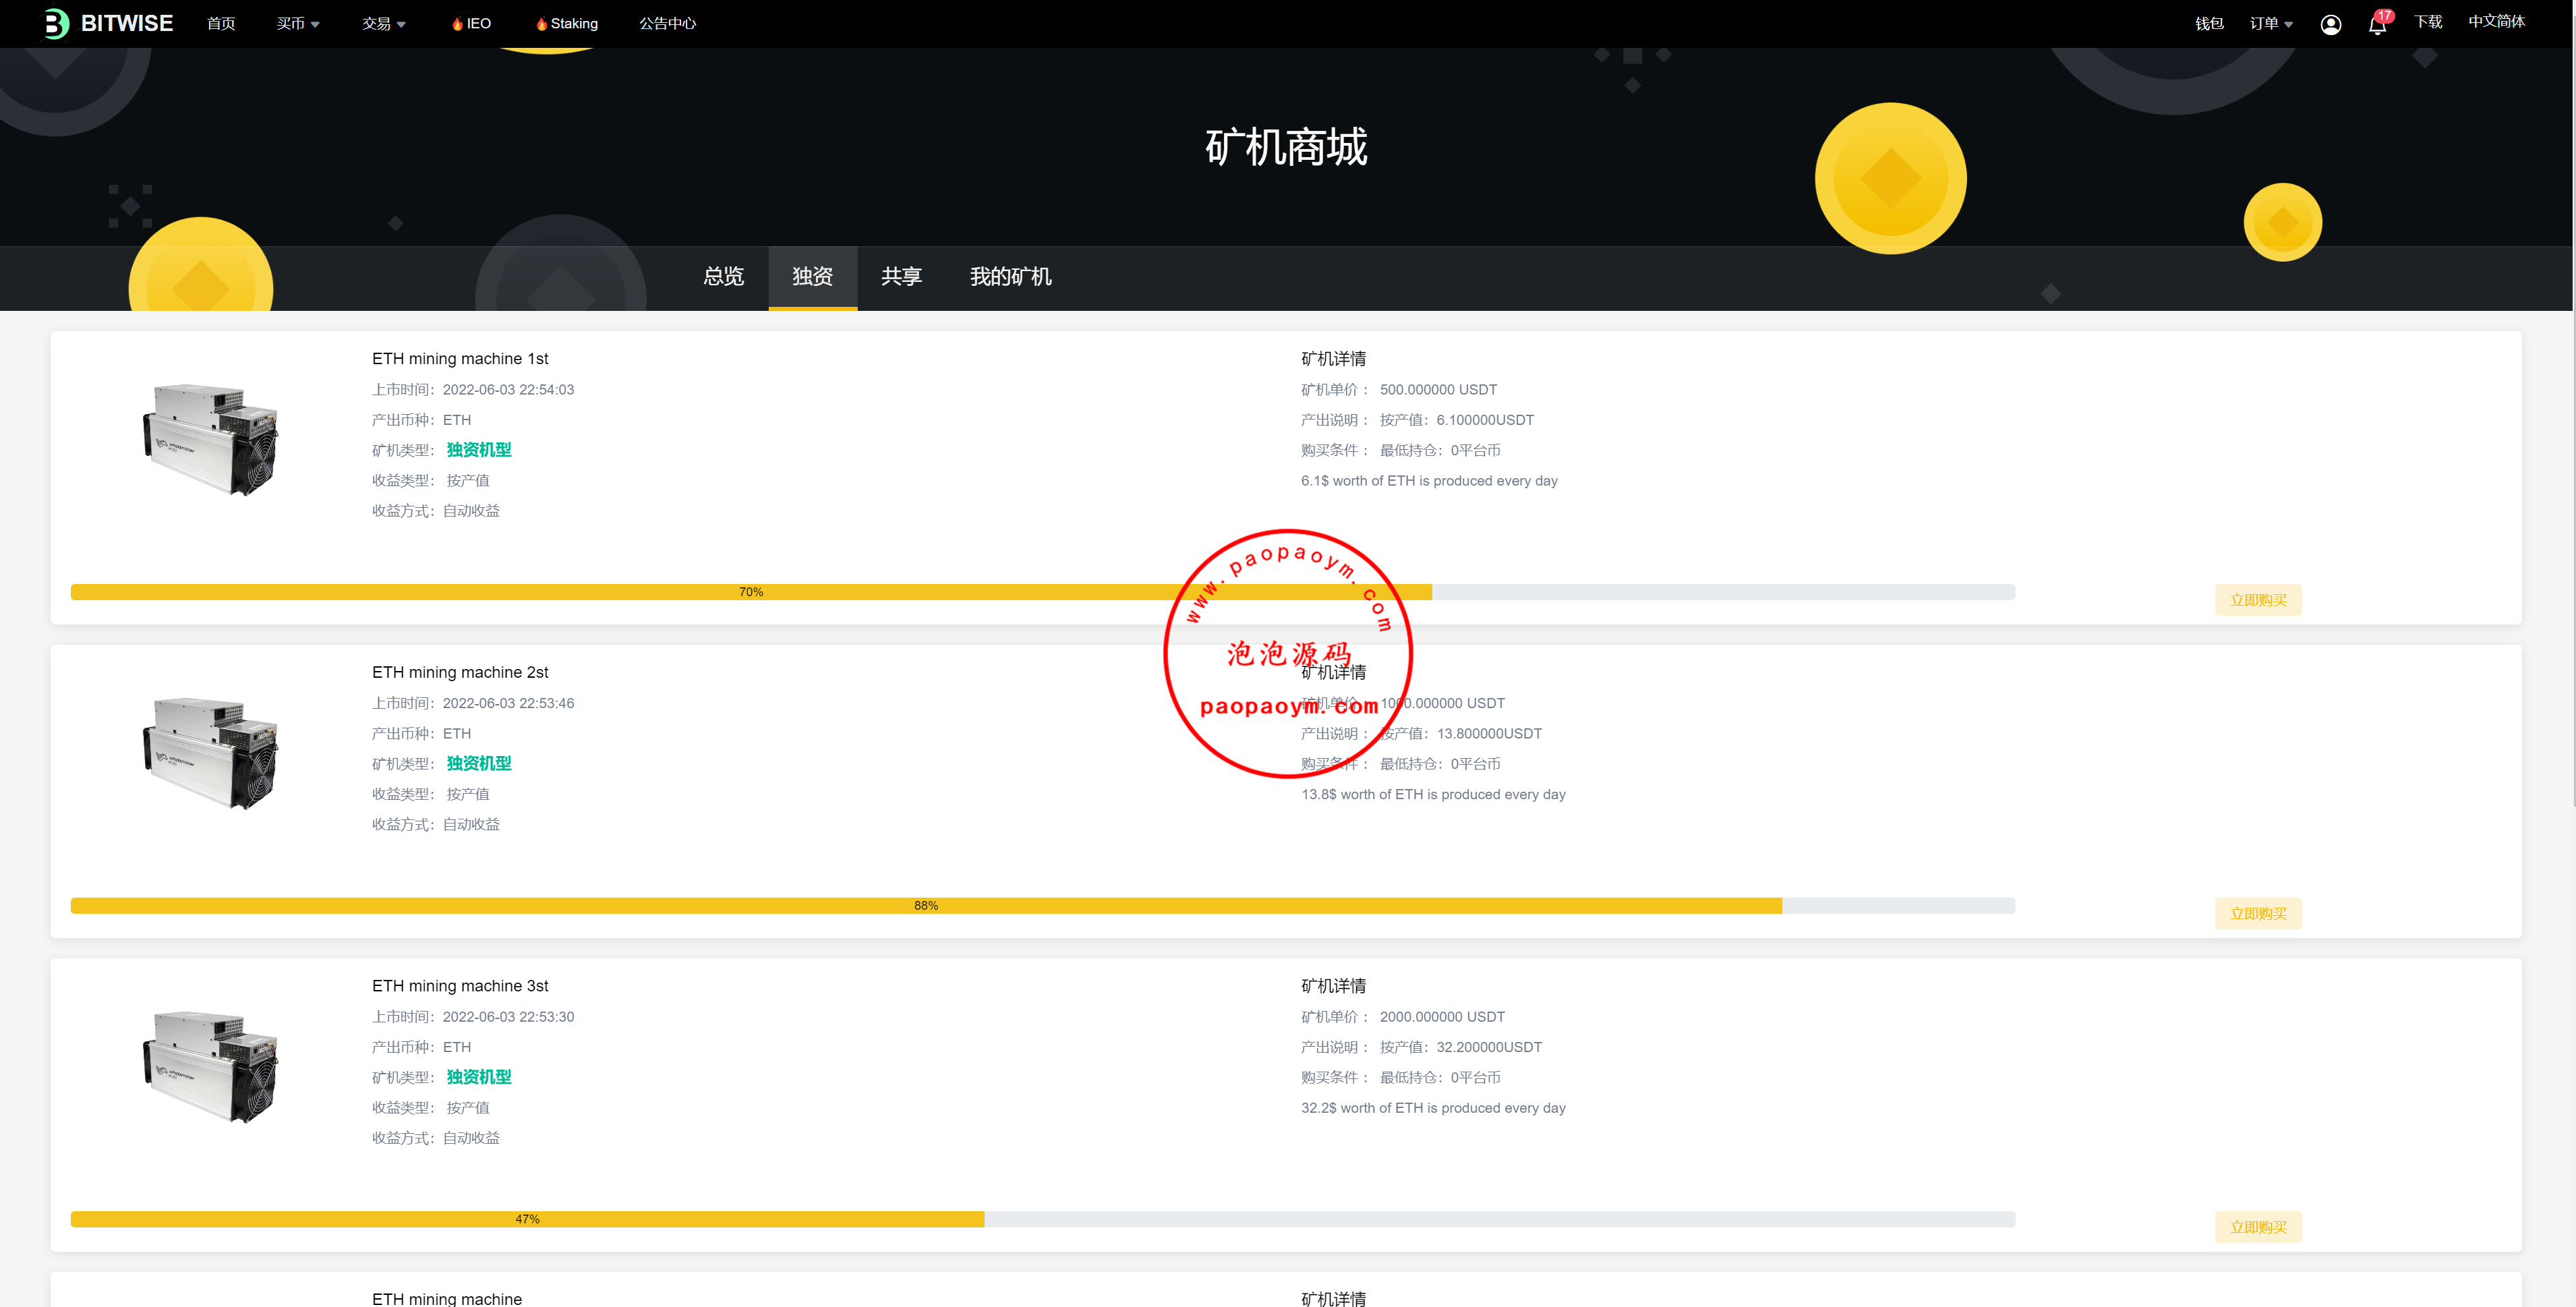This screenshot has height=1307, width=2576.
Task: Open the user account profile icon
Action: point(2330,24)
